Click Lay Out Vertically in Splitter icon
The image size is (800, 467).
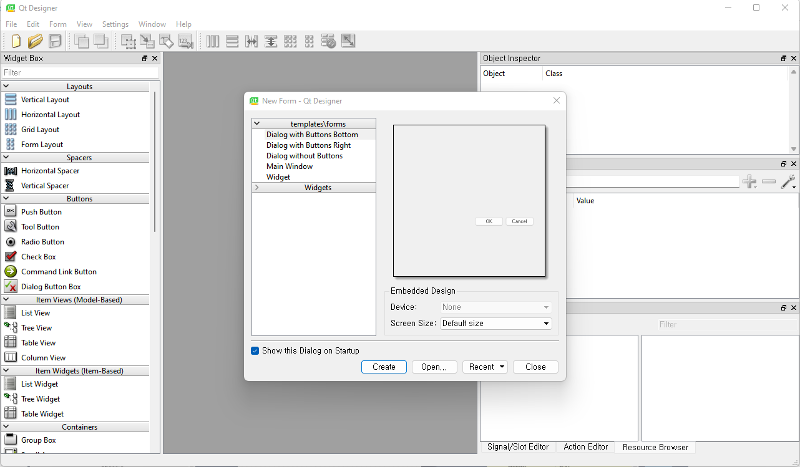pos(271,41)
